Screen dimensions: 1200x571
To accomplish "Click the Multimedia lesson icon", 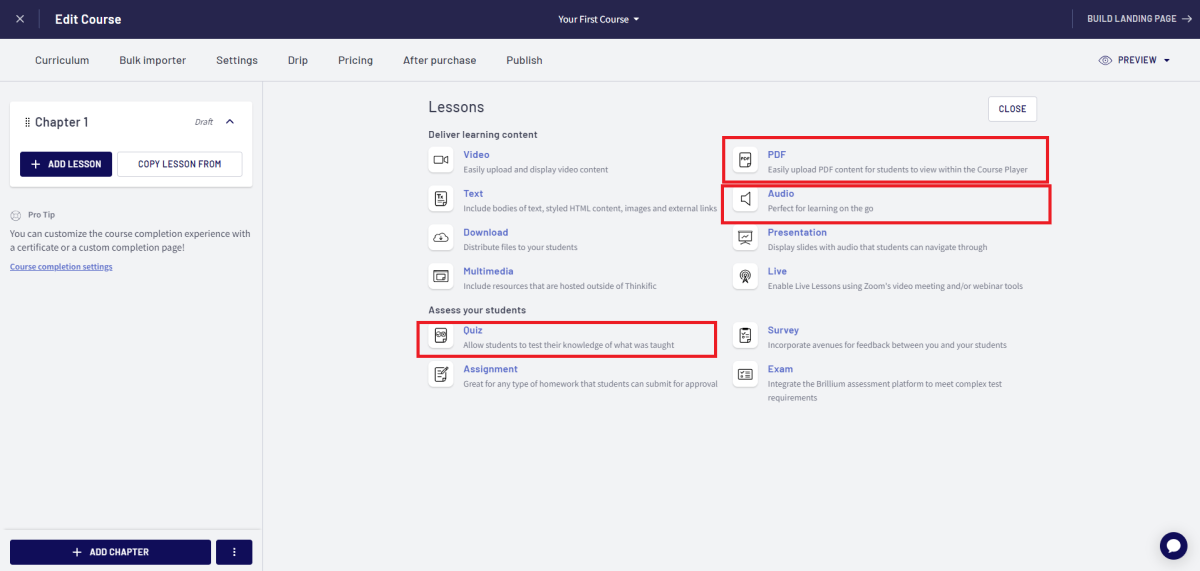I will pos(441,277).
